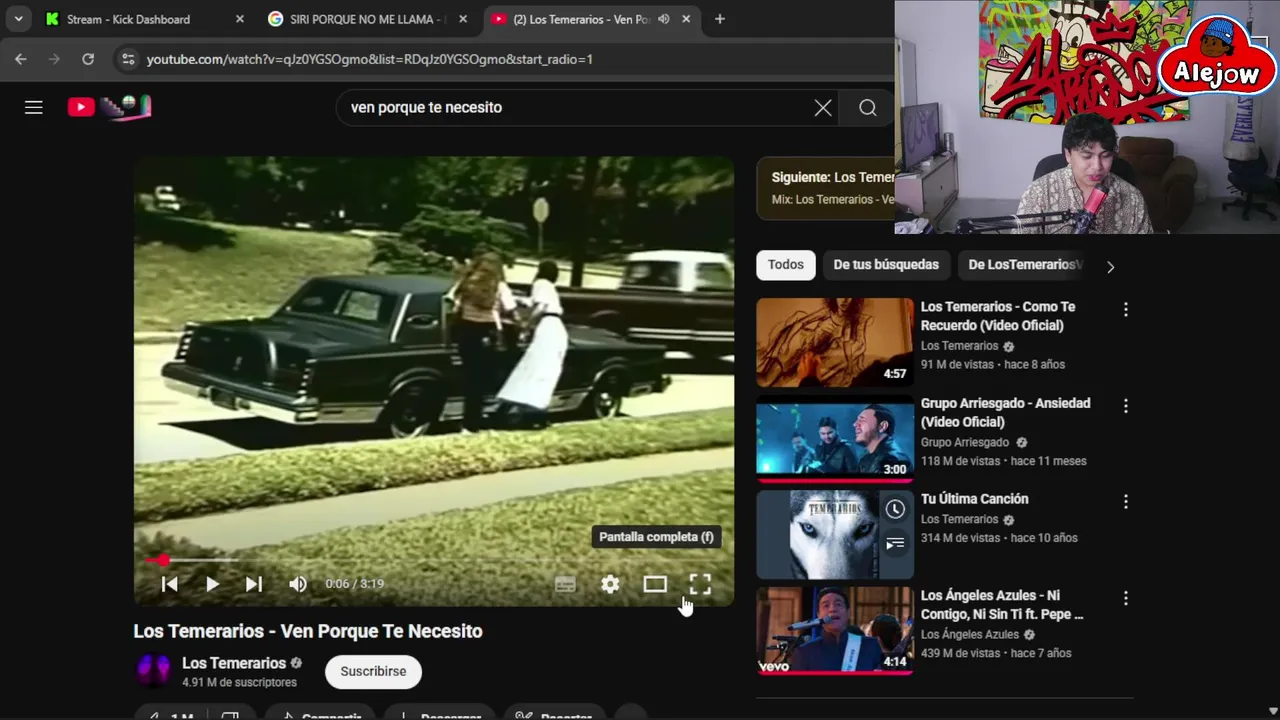Image resolution: width=1280 pixels, height=720 pixels.
Task: Mute the YouTube tab via its speaker icon
Action: tap(663, 19)
